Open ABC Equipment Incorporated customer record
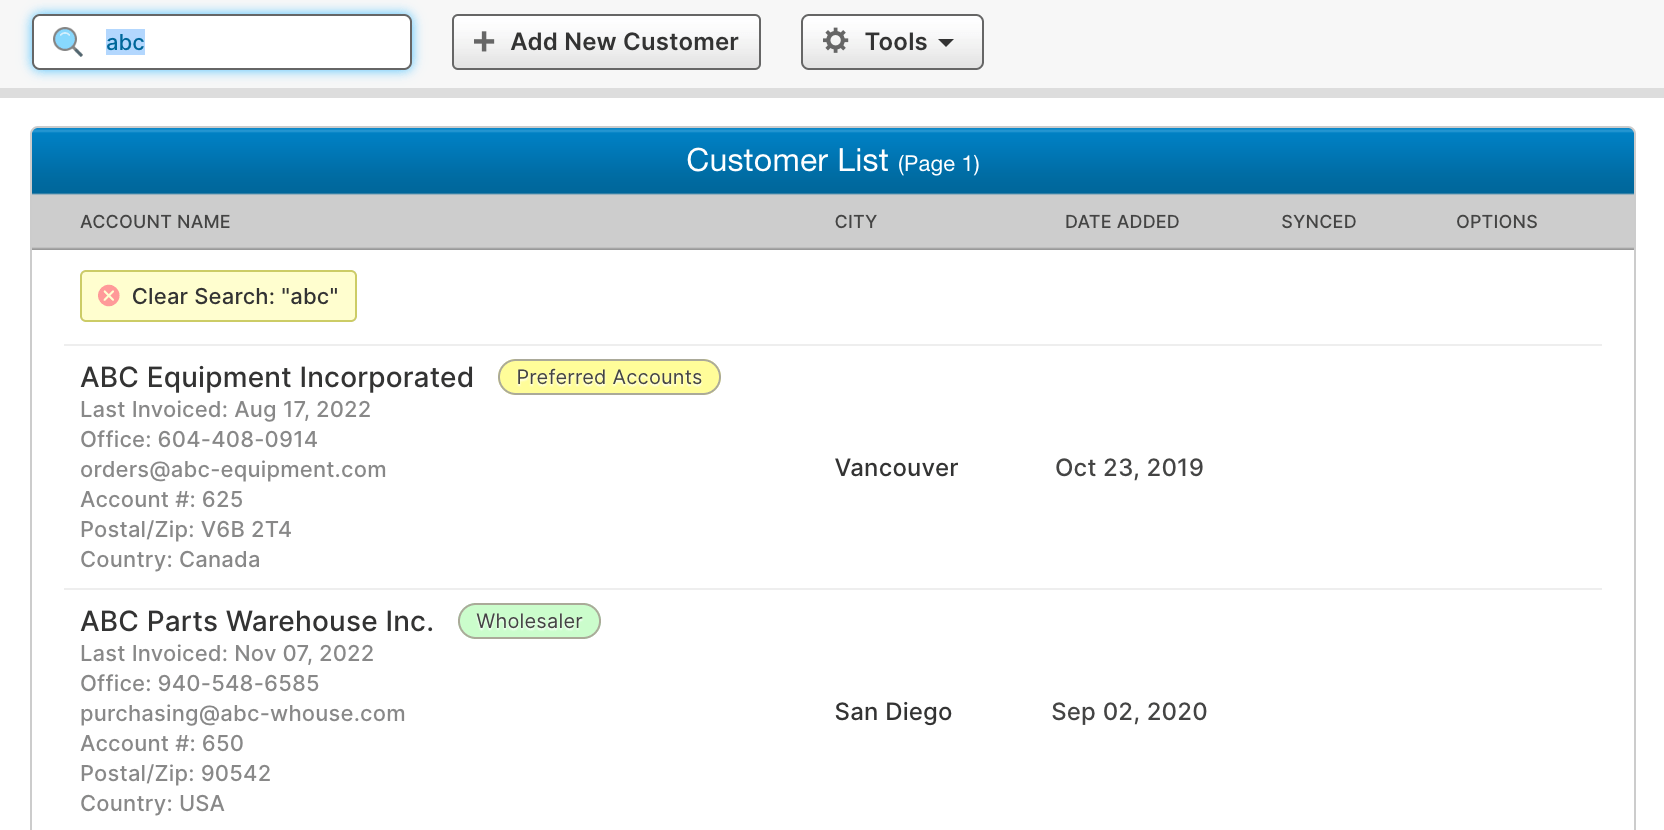This screenshot has height=830, width=1664. (277, 377)
